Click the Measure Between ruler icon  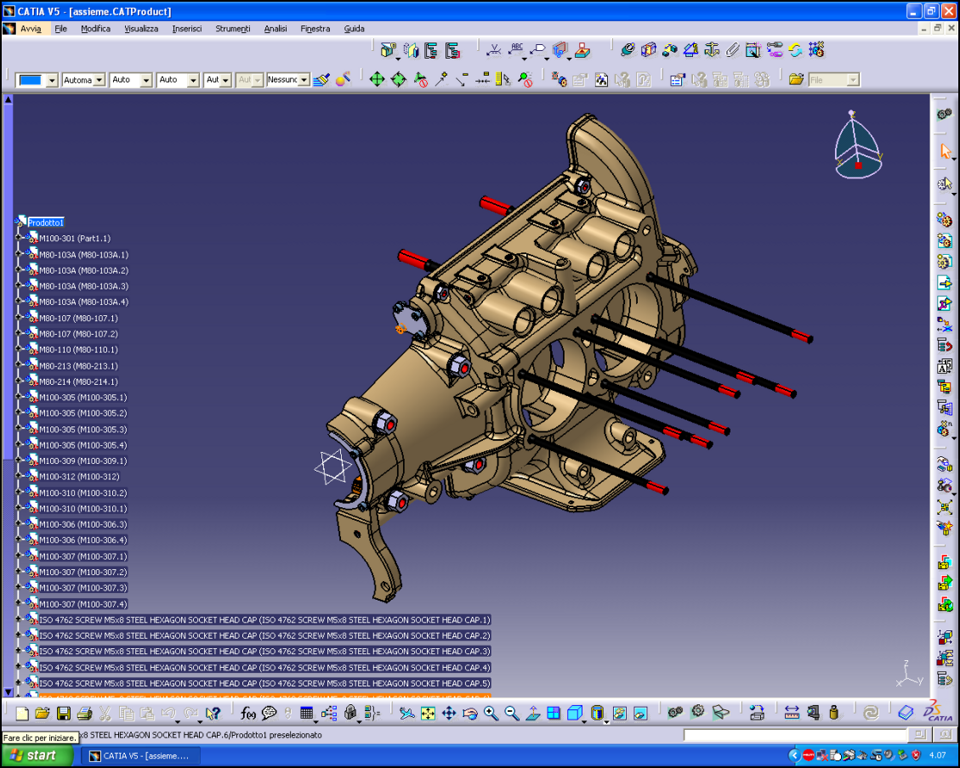coord(792,713)
